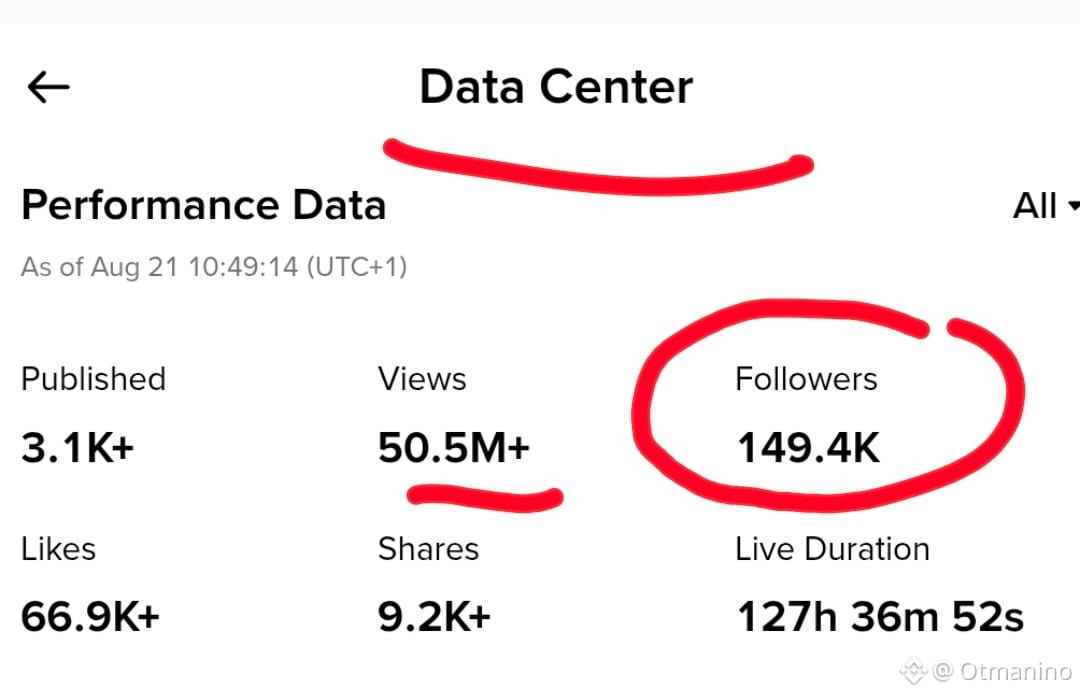Tap the 127h 36m 52s duration value

tap(880, 616)
